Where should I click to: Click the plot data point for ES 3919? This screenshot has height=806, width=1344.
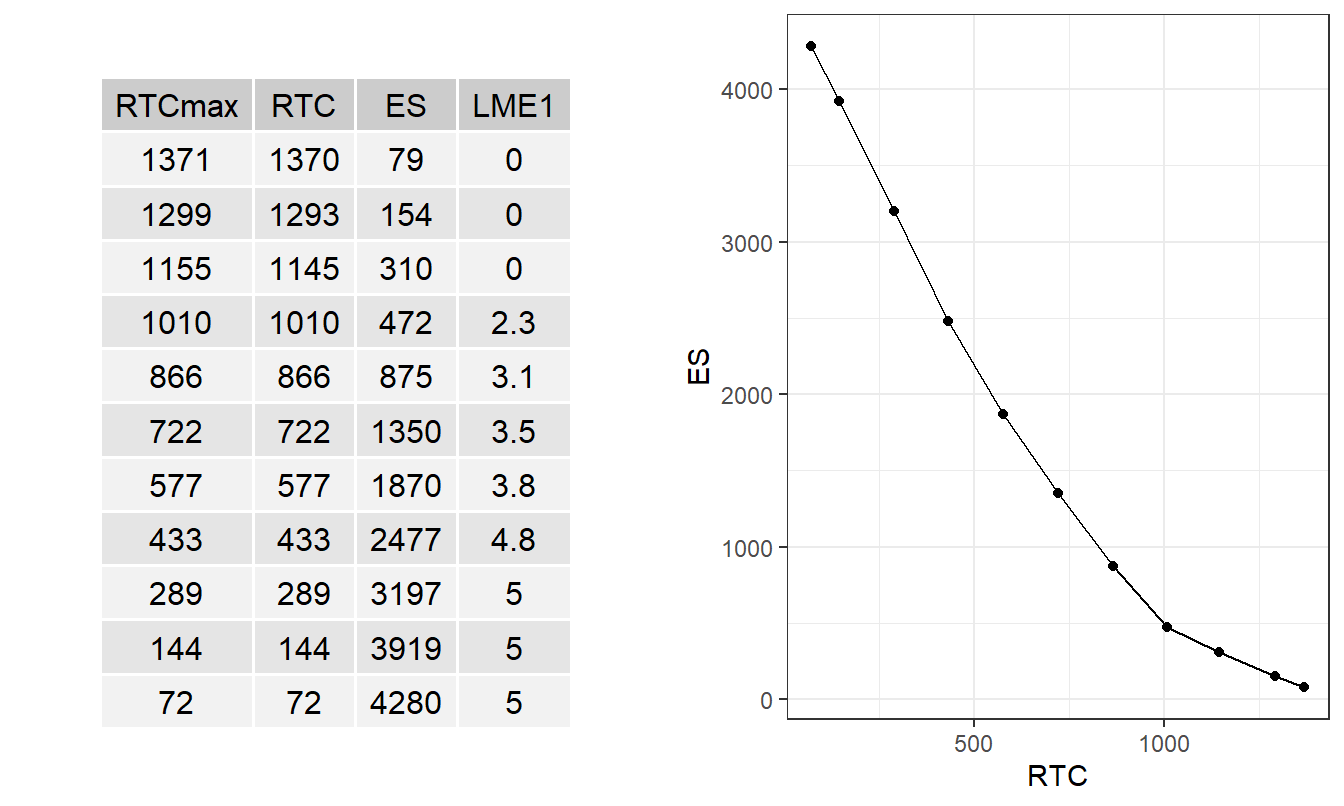(x=839, y=101)
